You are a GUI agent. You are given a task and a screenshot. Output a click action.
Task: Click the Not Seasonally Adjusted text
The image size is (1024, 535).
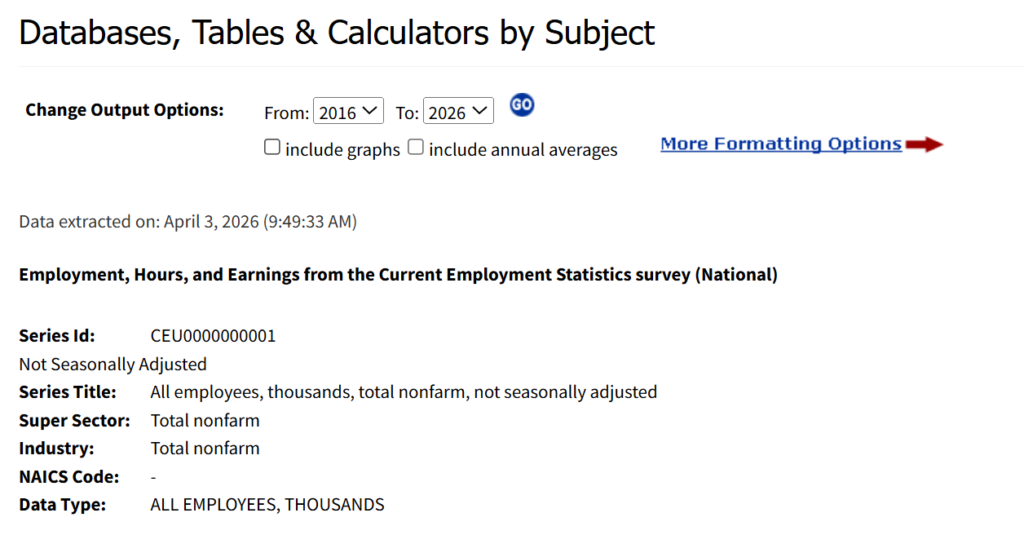click(x=113, y=364)
